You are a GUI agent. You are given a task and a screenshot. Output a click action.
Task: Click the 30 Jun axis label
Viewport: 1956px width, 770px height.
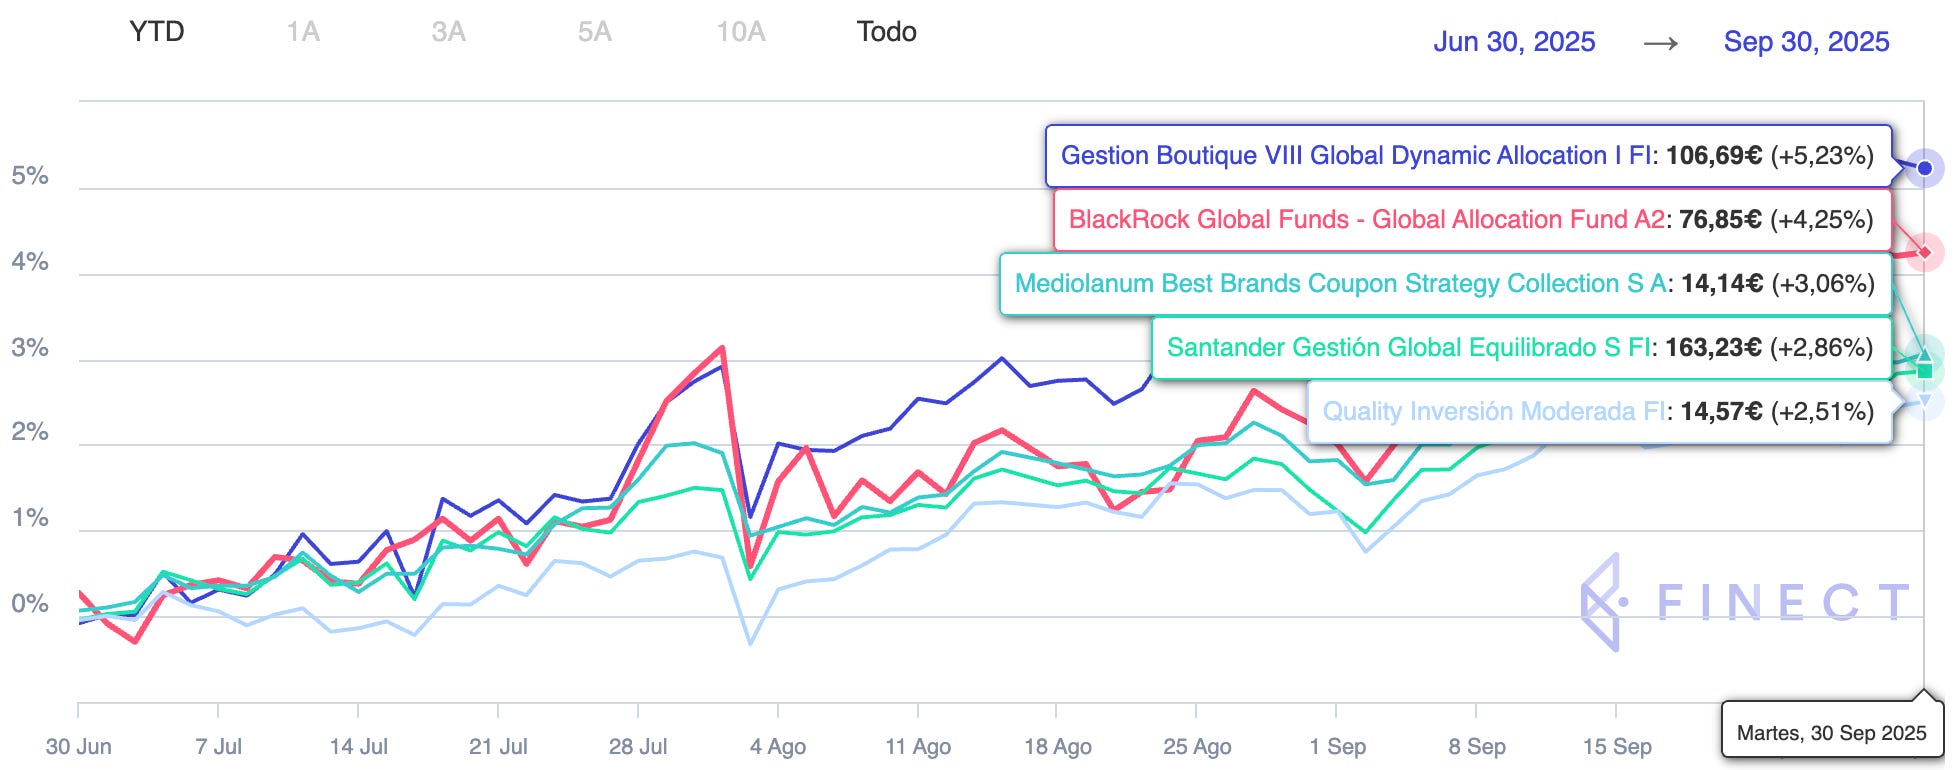tap(79, 747)
